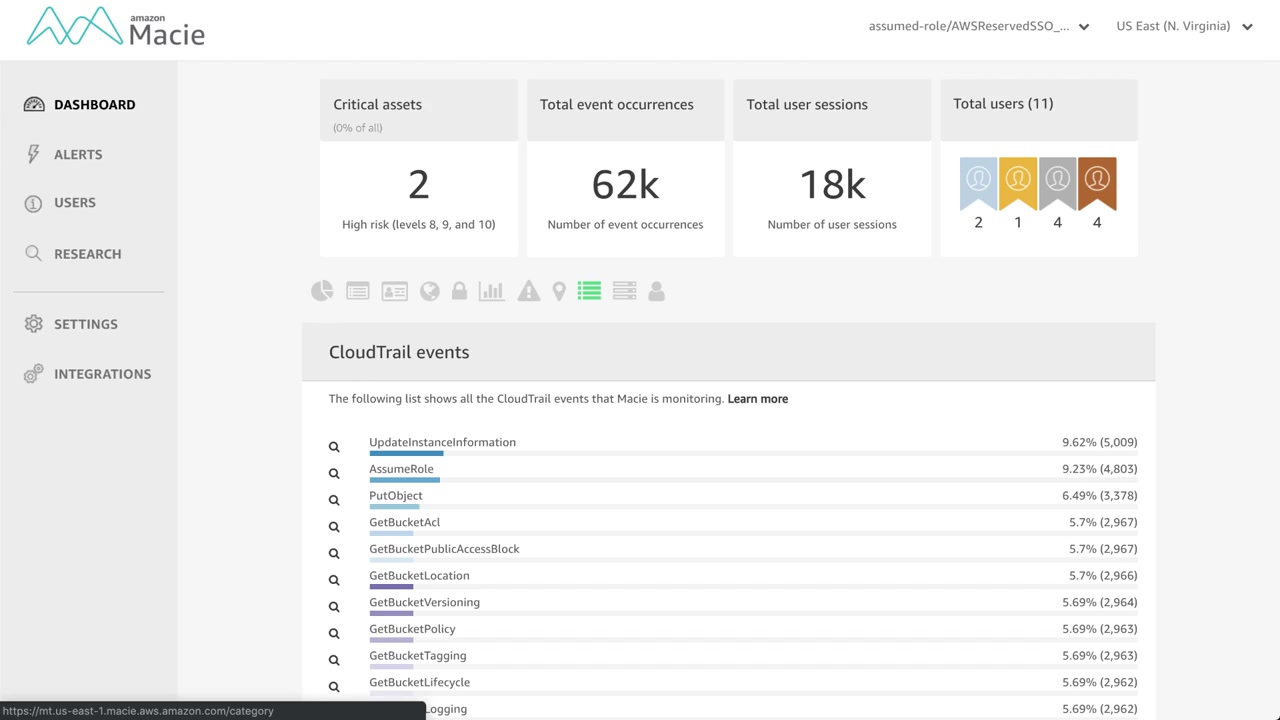The width and height of the screenshot is (1280, 720).
Task: Select the map pin location view
Action: click(x=559, y=291)
